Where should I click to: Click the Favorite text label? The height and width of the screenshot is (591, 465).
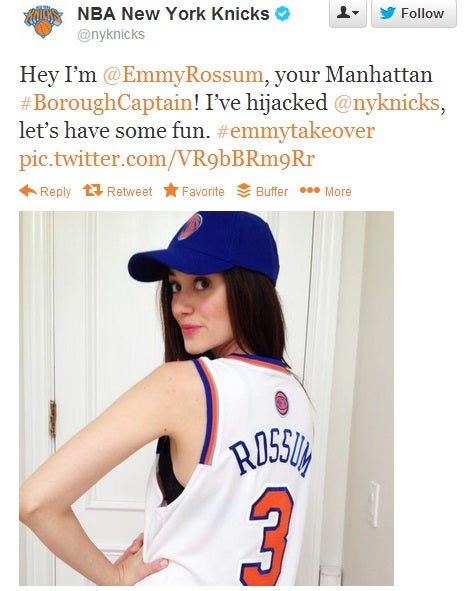point(203,191)
